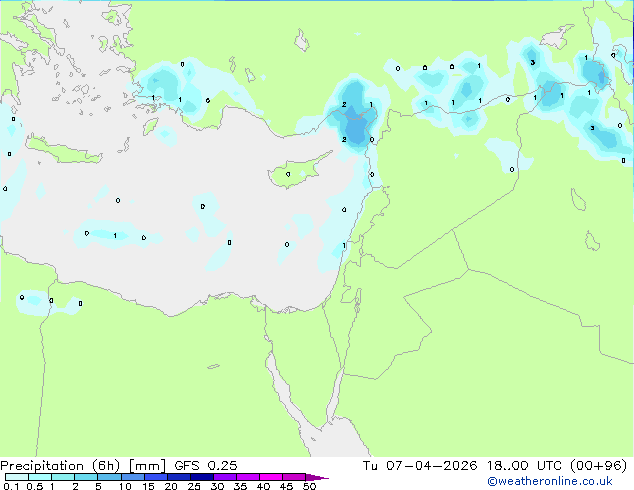Click the '18..00 UTC' time text
Viewport: 634px width, 490px height.
[524, 466]
